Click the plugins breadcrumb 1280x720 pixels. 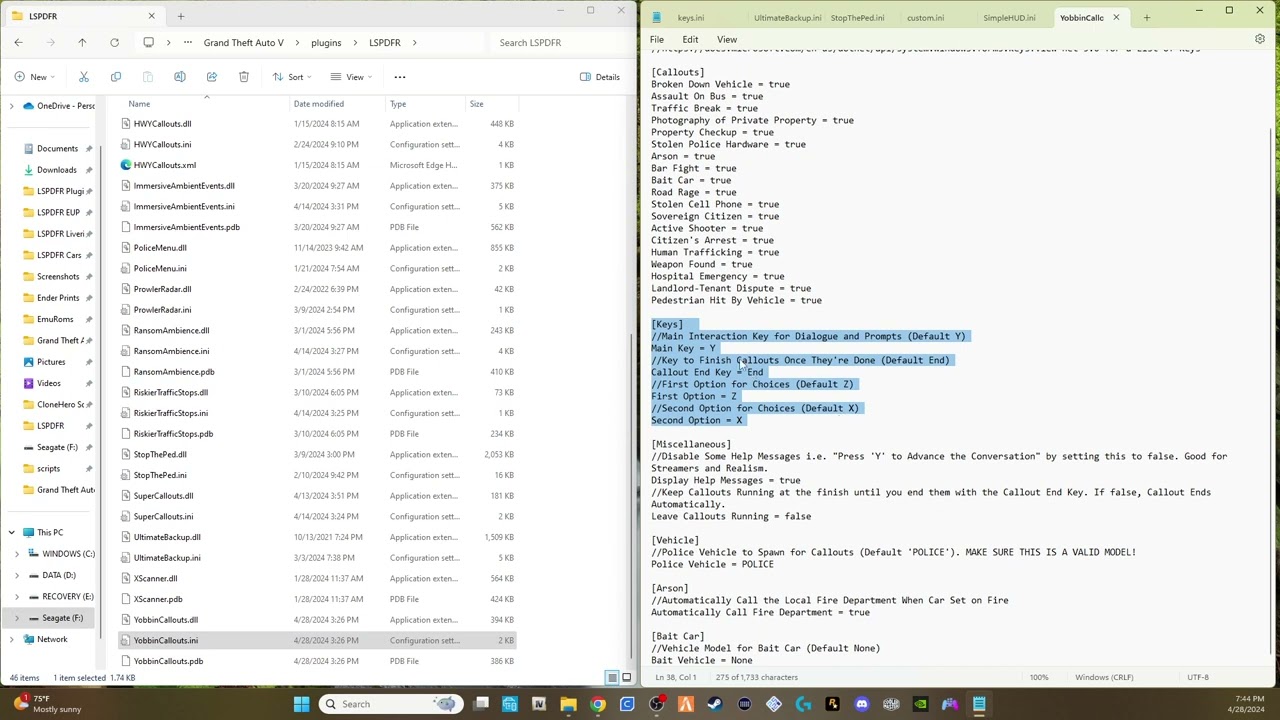326,43
